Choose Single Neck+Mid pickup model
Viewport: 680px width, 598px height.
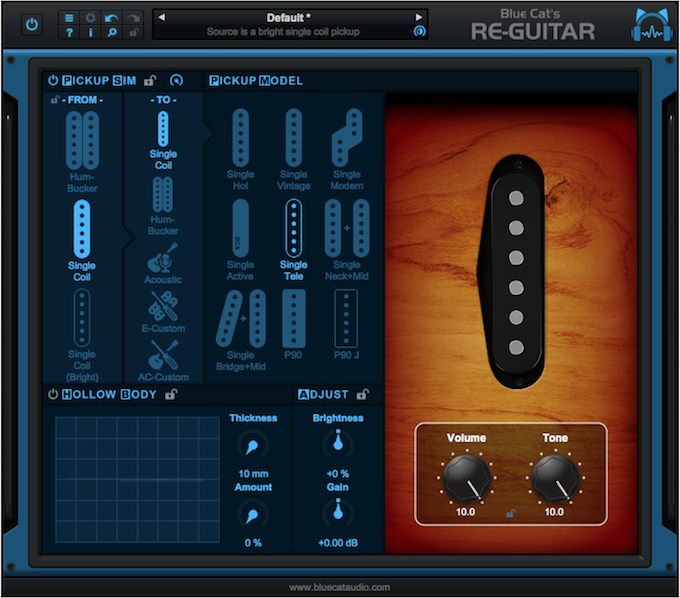click(347, 240)
